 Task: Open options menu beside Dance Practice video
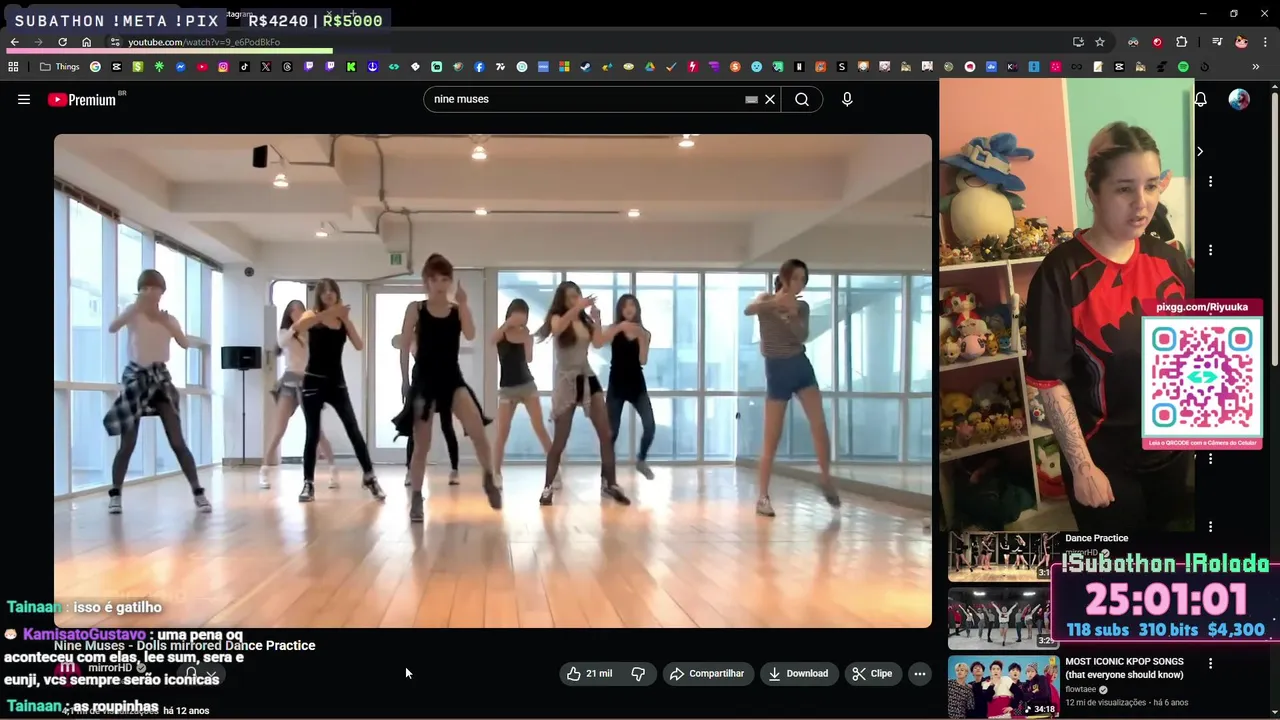(x=1210, y=527)
